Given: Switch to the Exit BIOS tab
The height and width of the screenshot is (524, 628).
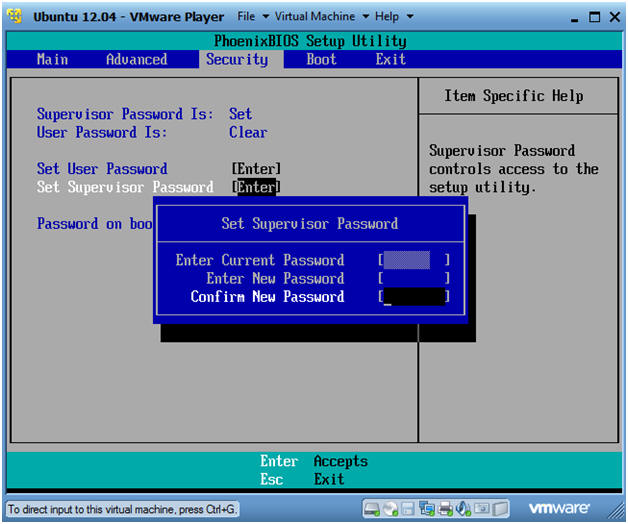Looking at the screenshot, I should (390, 59).
